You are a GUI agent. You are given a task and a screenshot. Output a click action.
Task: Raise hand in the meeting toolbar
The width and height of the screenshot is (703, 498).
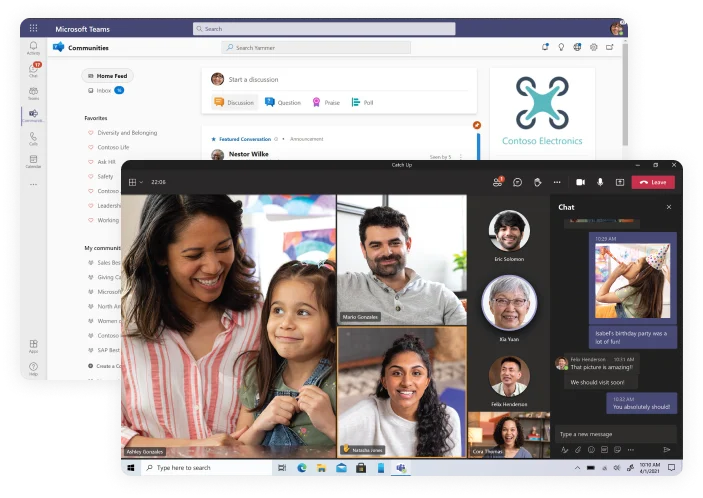[x=537, y=182]
